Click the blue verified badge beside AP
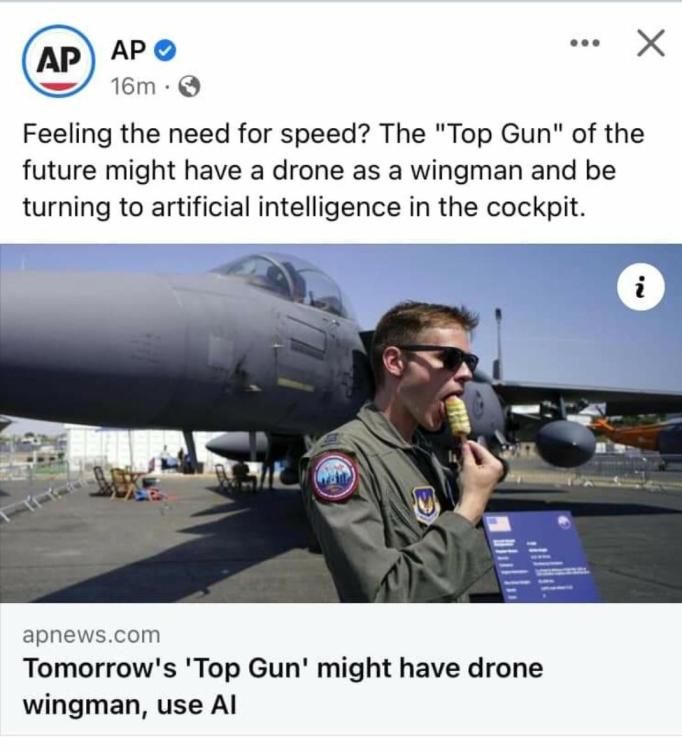The image size is (682, 750). tap(169, 49)
